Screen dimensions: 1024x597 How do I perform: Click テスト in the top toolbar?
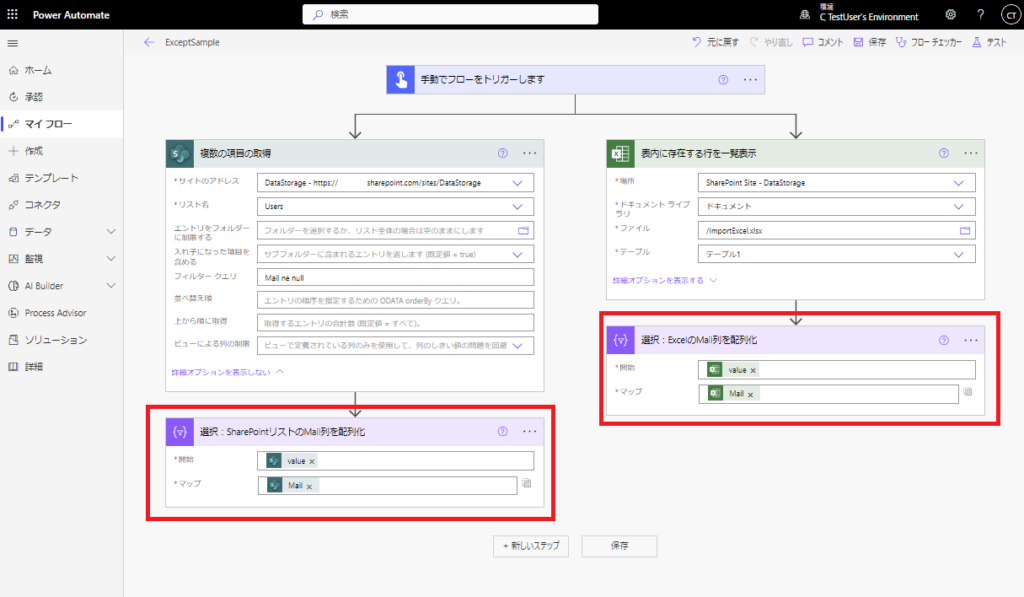[989, 42]
